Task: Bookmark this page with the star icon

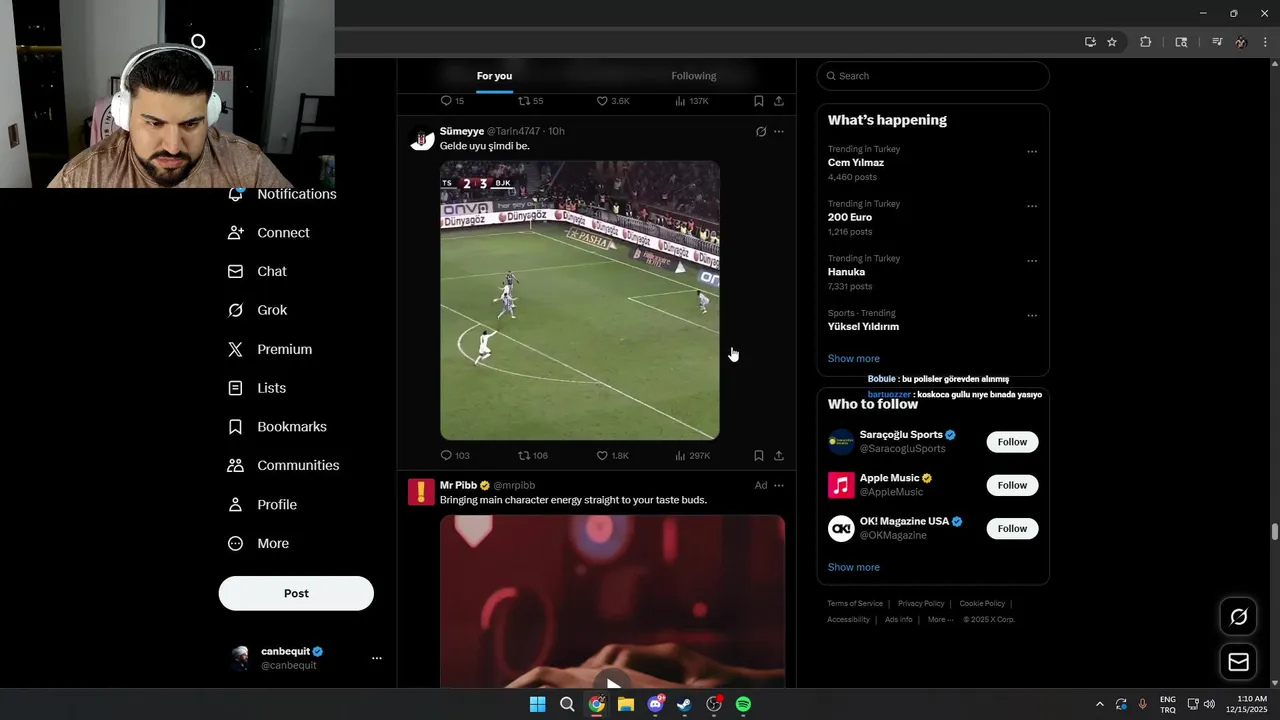Action: pyautogui.click(x=1112, y=42)
